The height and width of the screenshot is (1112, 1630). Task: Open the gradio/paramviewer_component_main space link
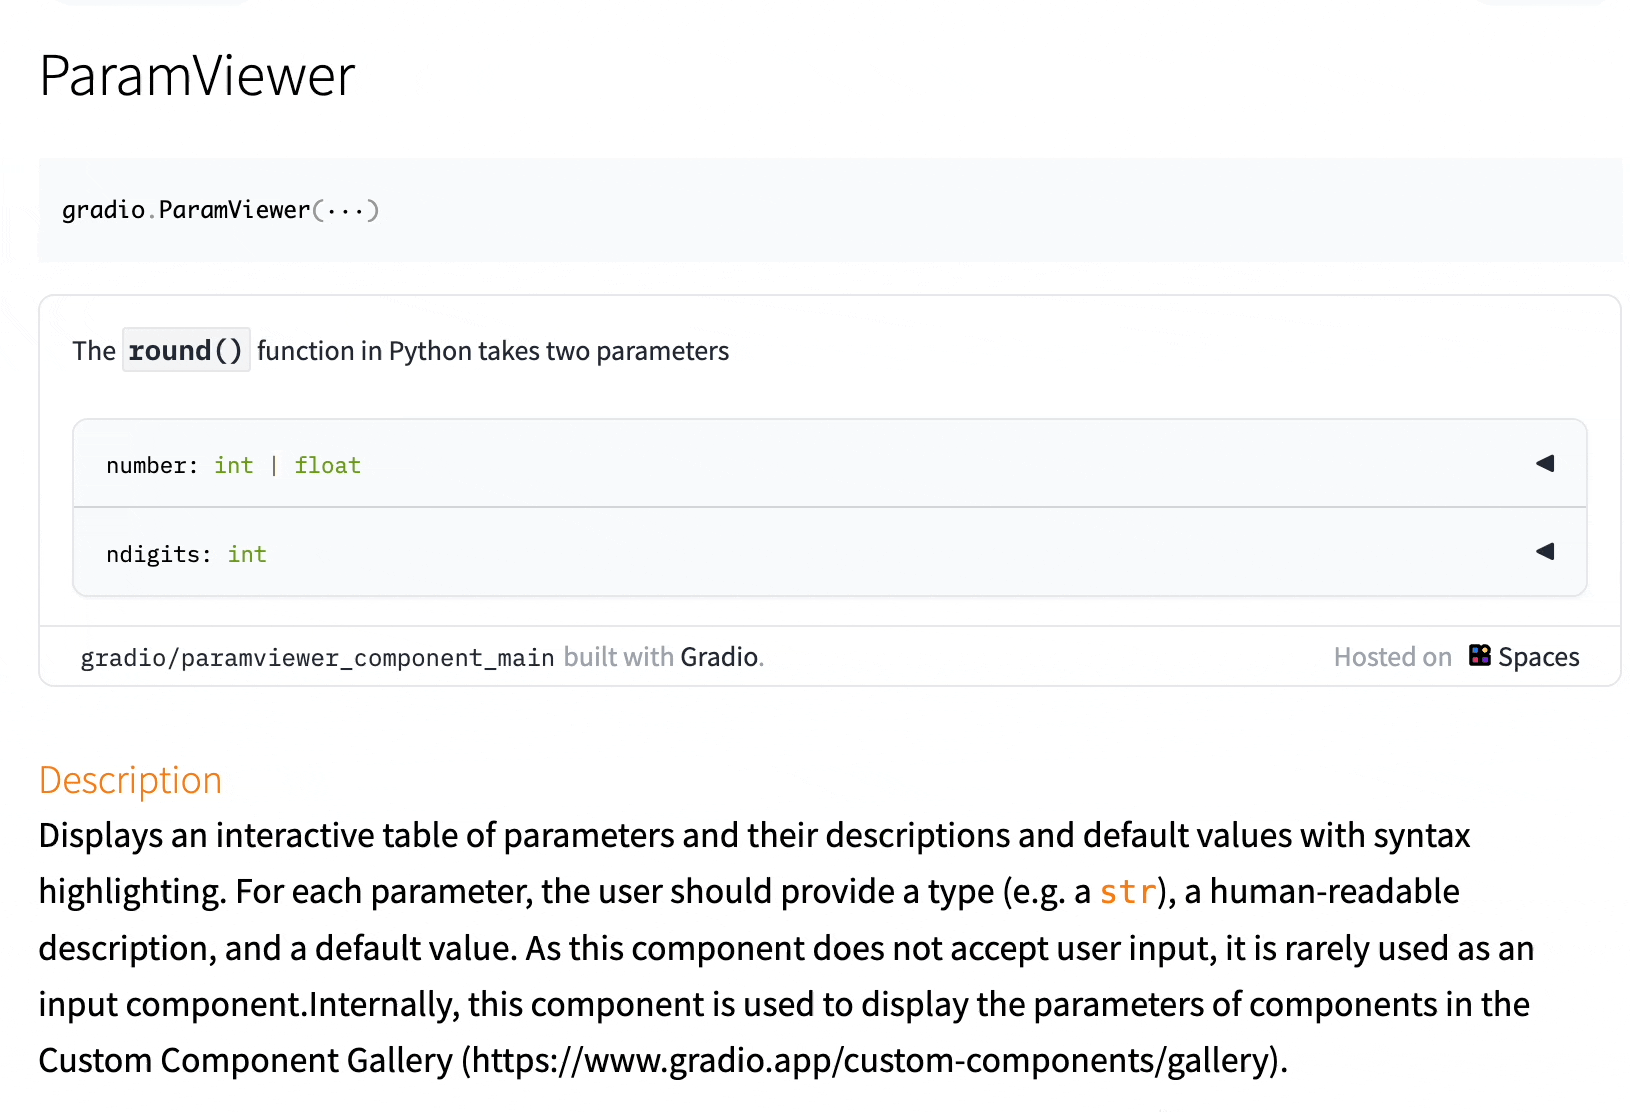[x=317, y=658]
